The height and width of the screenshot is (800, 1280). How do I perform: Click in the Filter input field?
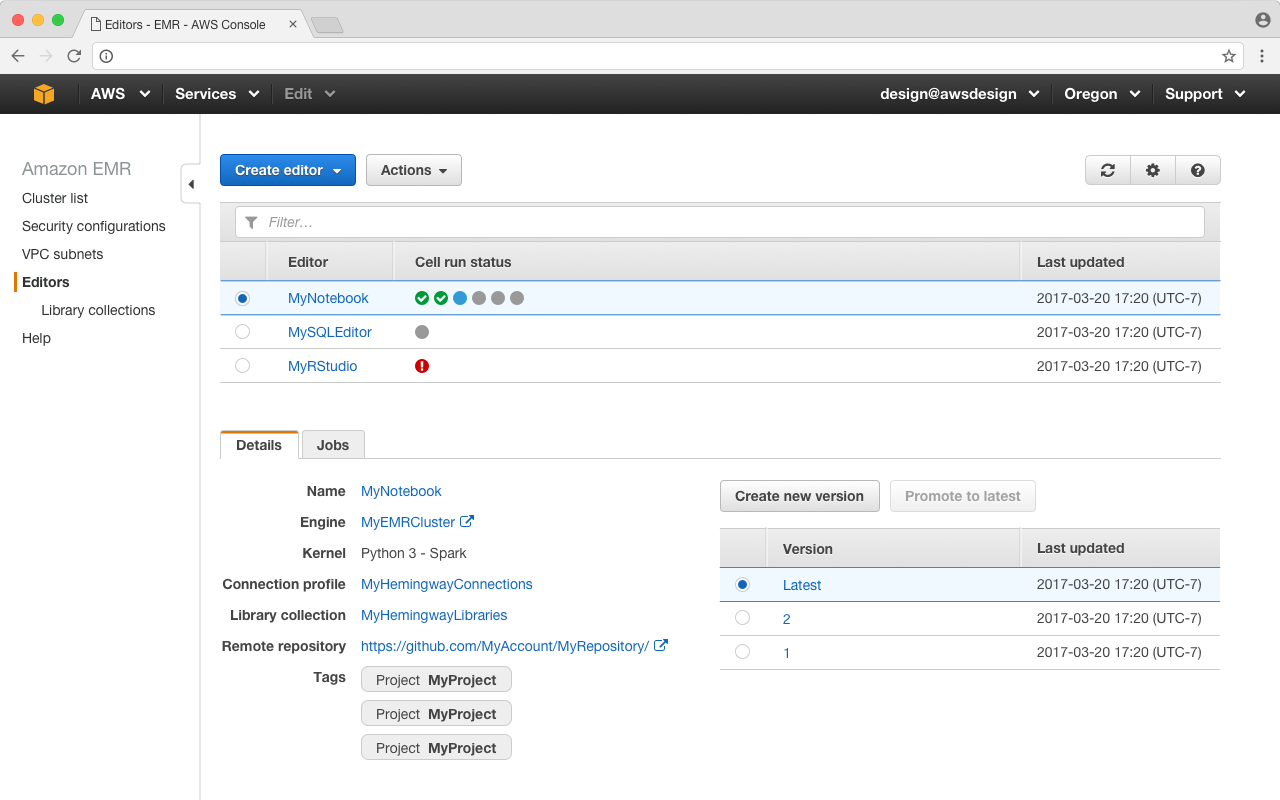720,222
